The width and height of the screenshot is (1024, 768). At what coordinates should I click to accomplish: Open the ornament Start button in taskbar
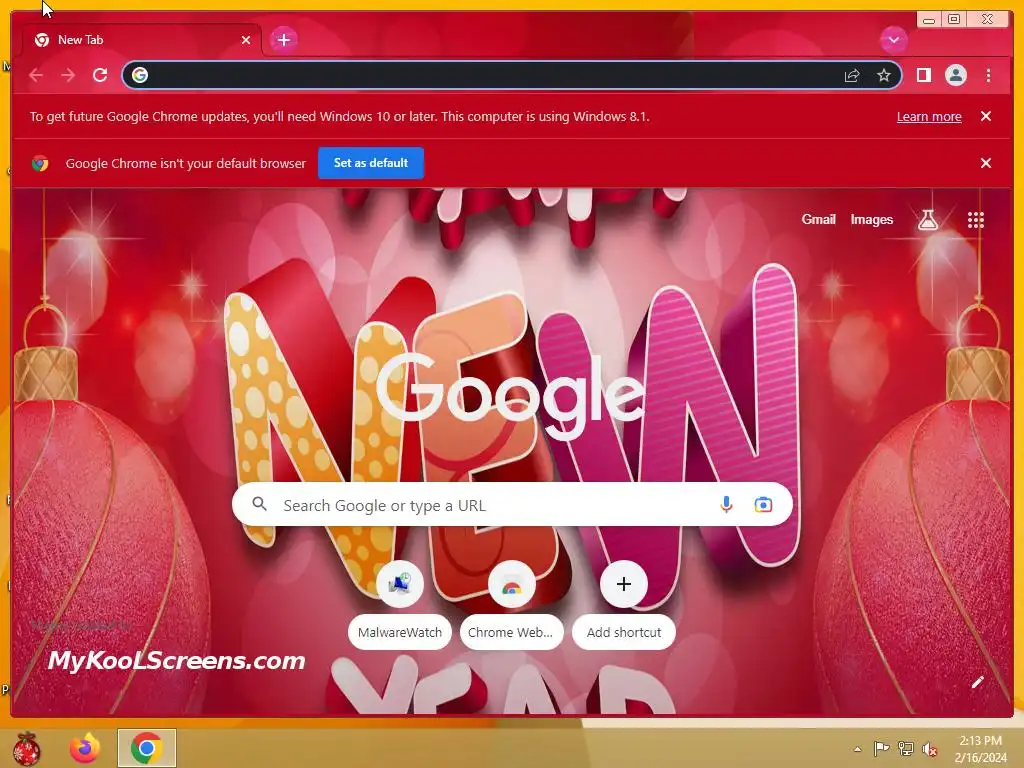pyautogui.click(x=27, y=748)
